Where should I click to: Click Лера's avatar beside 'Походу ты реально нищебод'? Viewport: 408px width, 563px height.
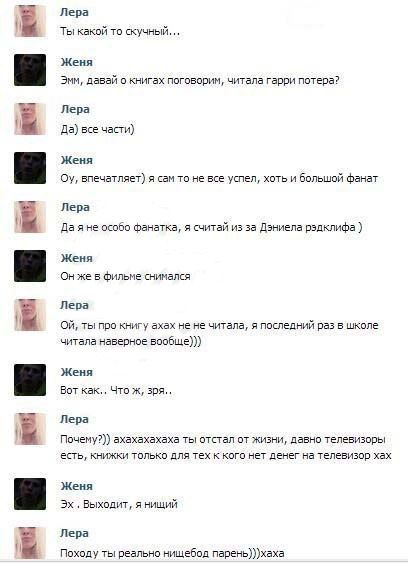30,543
